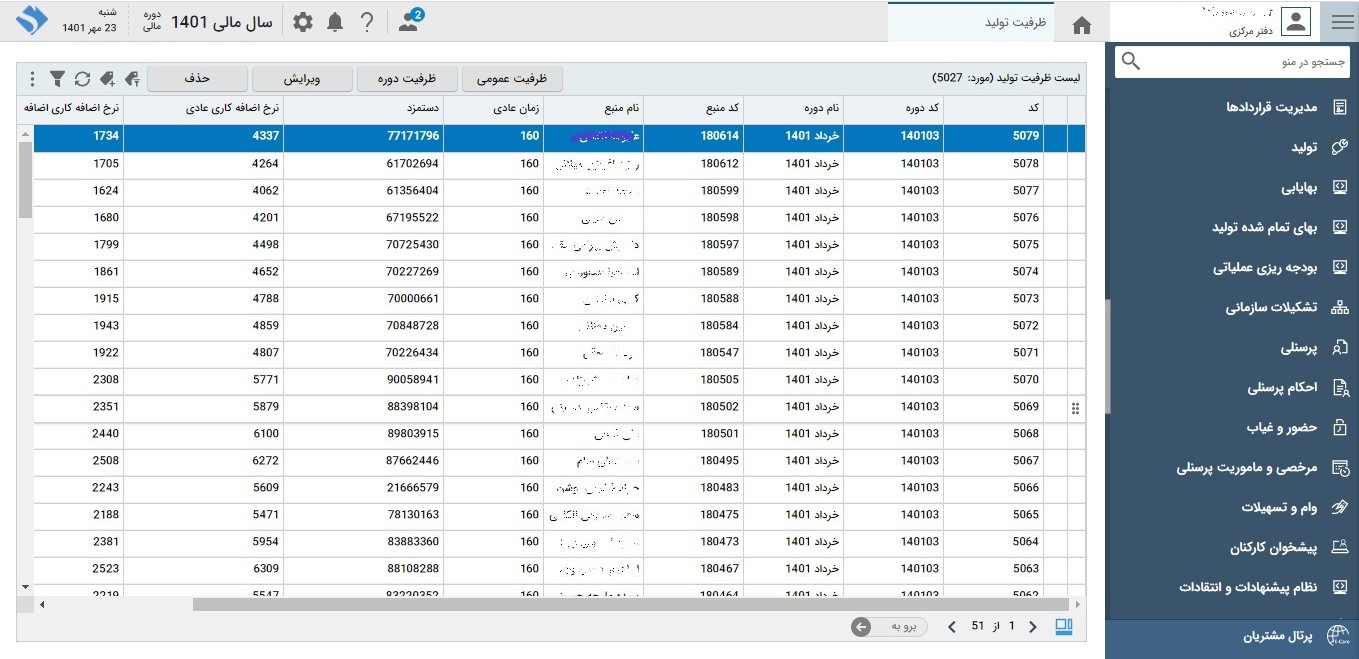Viewport: 1359px width, 659px height.
Task: Open the users icon with badge 2
Action: [409, 21]
